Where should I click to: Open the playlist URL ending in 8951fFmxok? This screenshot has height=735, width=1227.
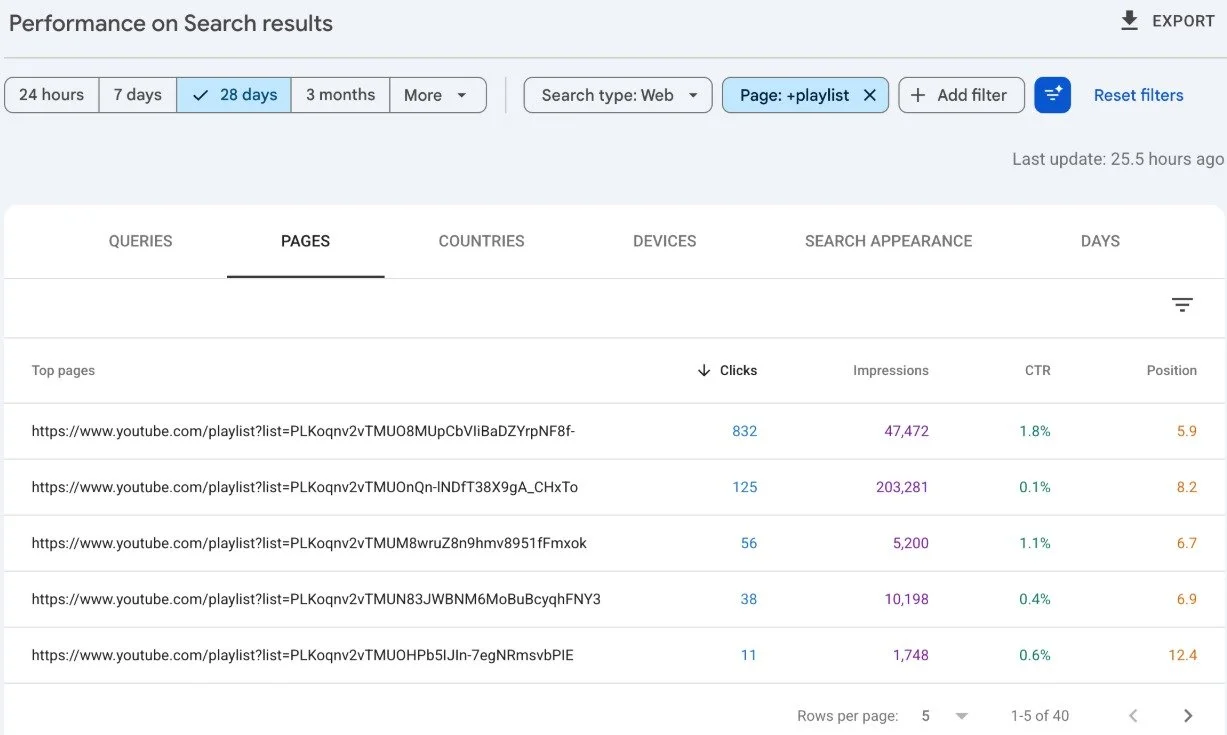(309, 543)
